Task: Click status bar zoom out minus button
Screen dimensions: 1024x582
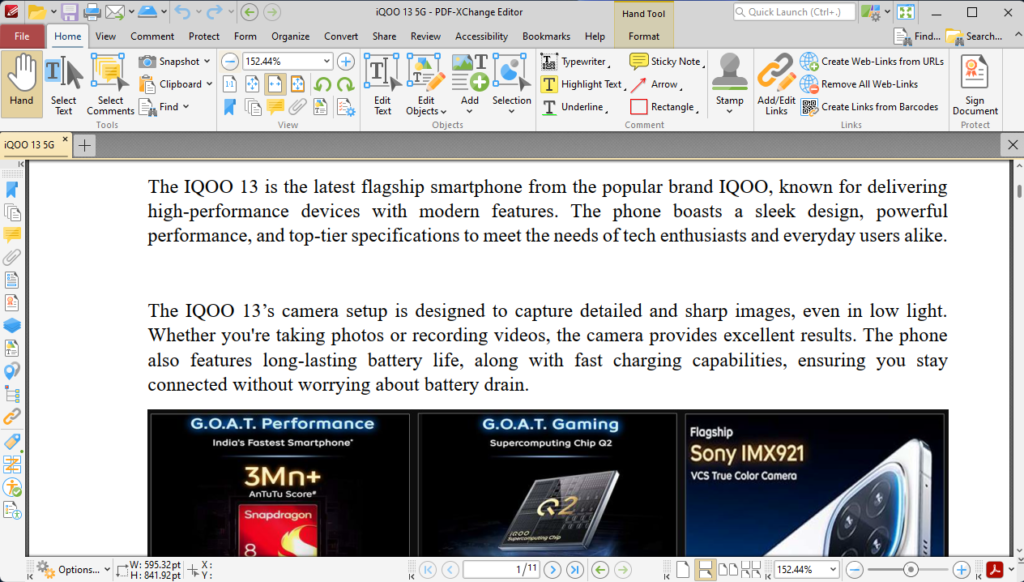Action: tap(855, 570)
